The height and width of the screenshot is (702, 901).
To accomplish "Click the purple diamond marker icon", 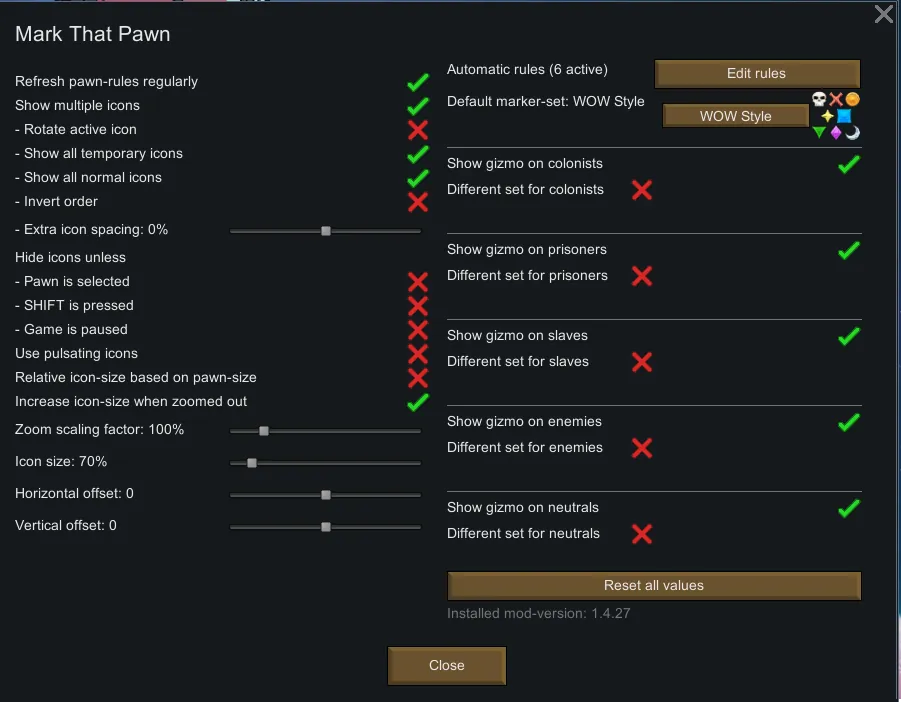I will (x=836, y=132).
